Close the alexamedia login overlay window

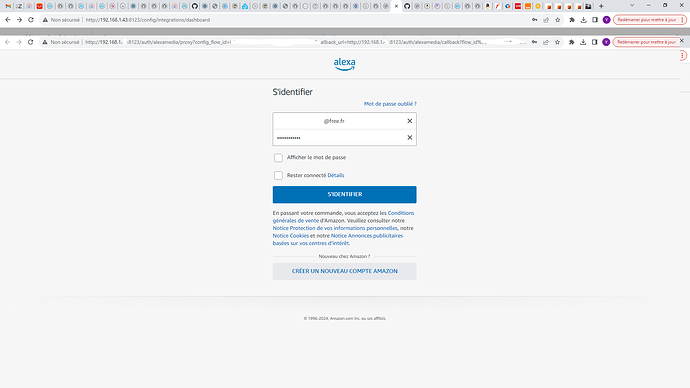[682, 40]
